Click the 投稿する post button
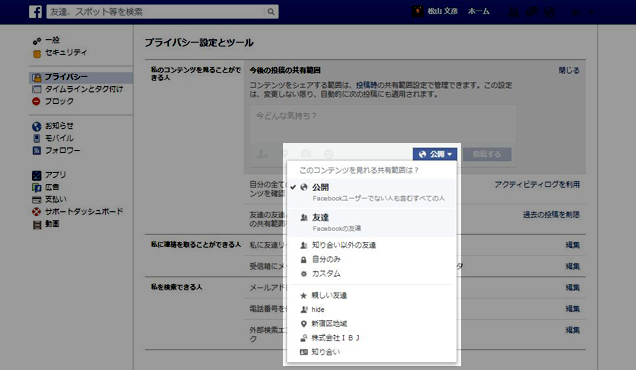Viewport: 636px width, 370px height. 487,154
